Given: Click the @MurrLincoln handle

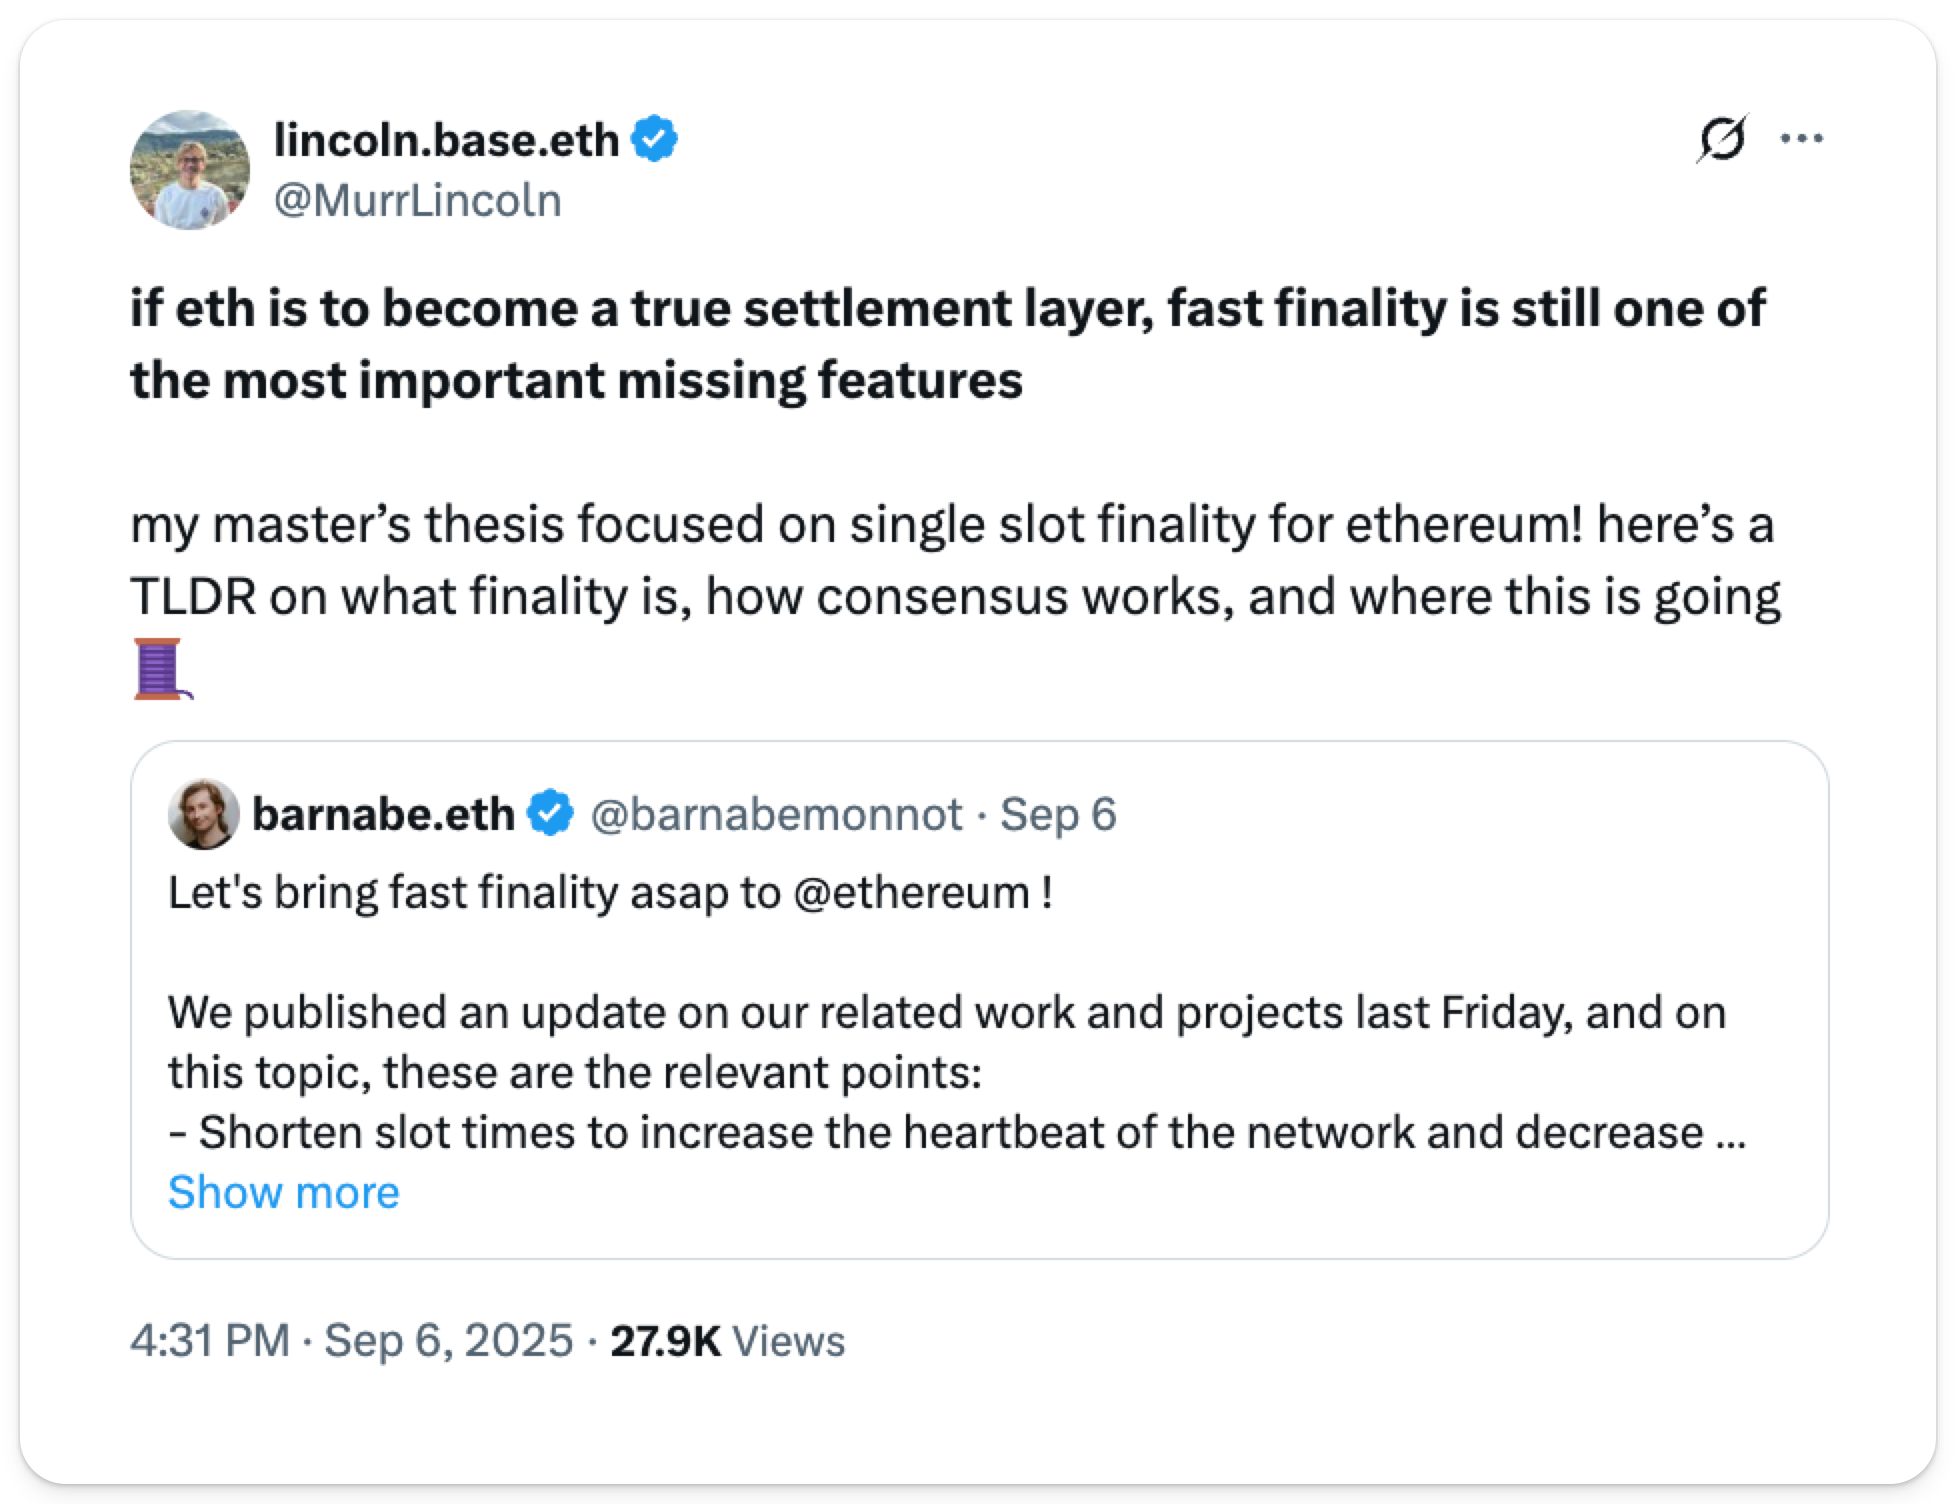Looking at the screenshot, I should coord(417,201).
